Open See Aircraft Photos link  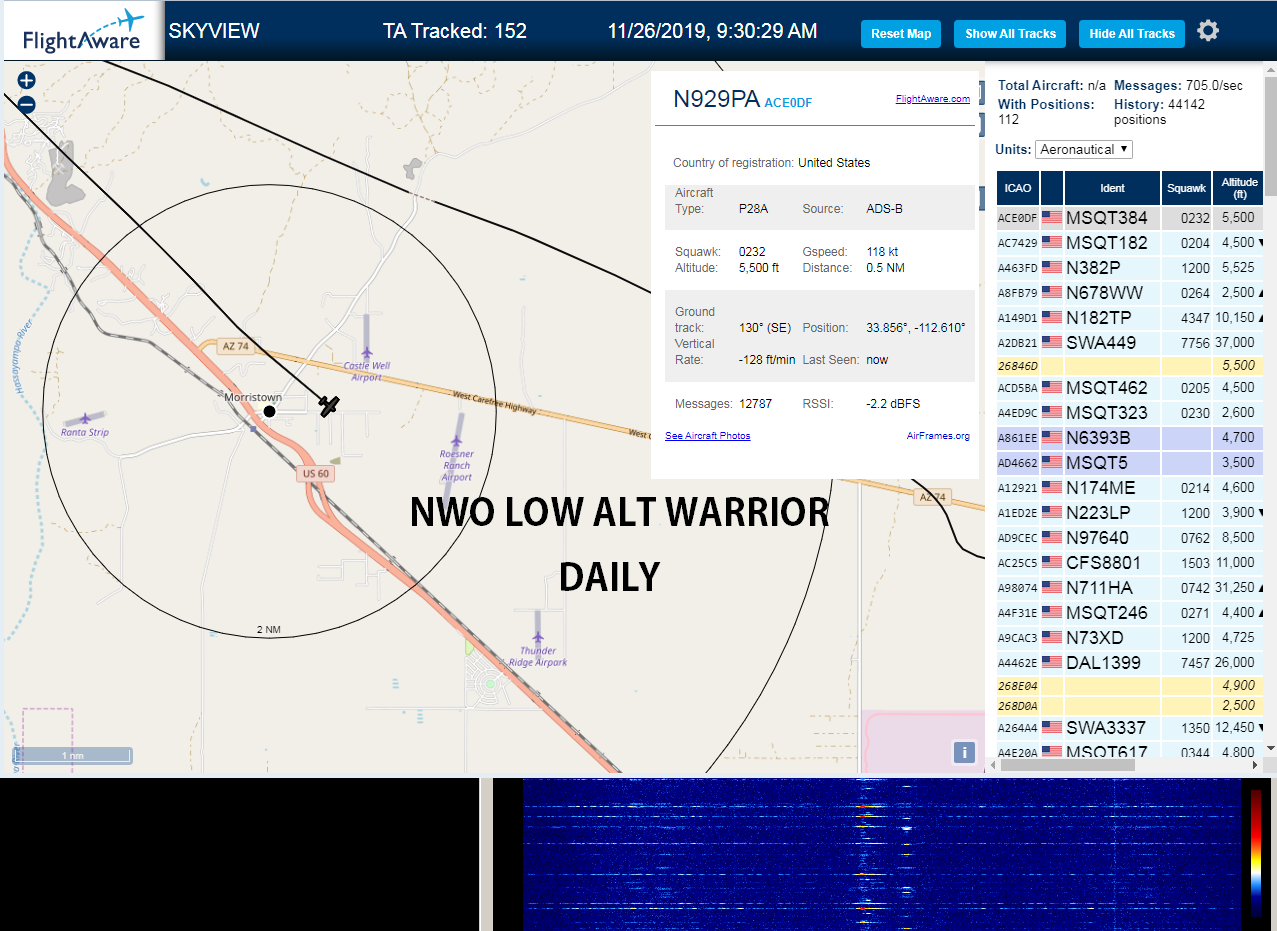pos(708,435)
